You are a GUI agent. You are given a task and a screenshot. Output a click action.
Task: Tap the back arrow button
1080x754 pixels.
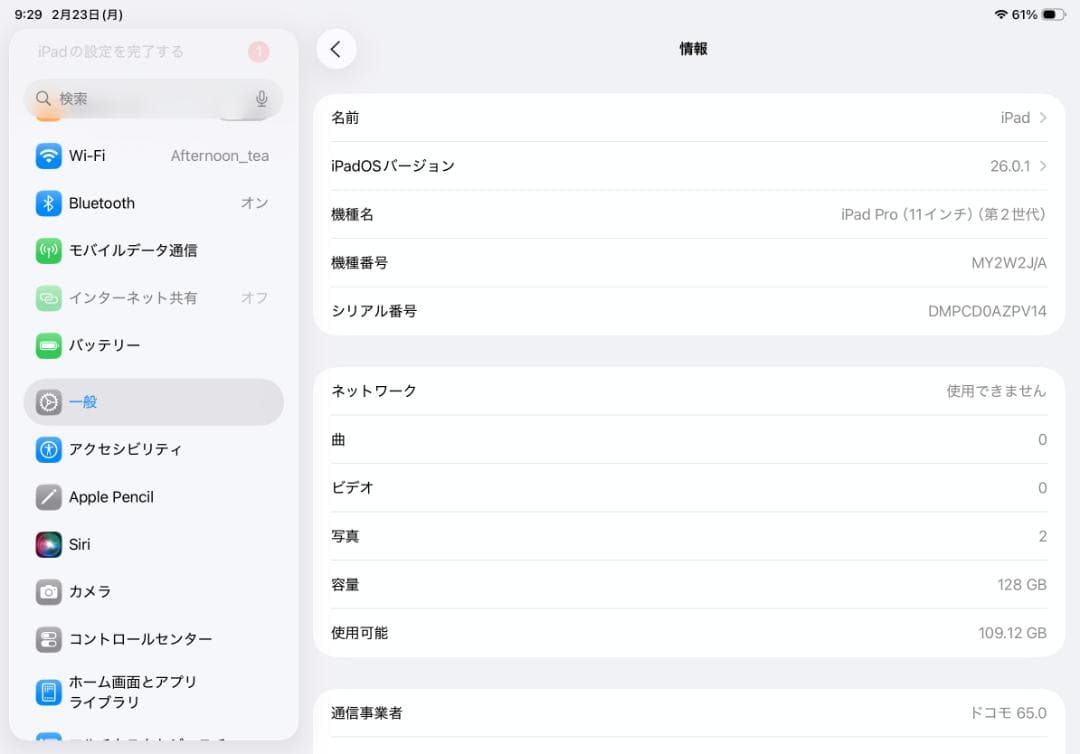click(336, 49)
